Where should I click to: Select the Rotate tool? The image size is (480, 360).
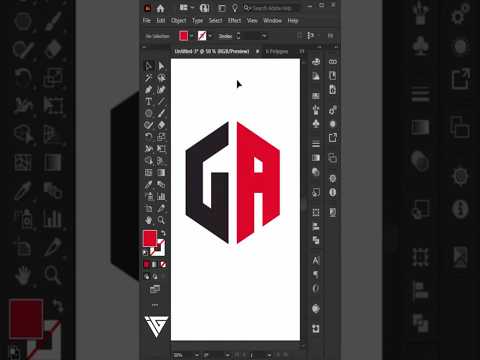click(x=149, y=137)
